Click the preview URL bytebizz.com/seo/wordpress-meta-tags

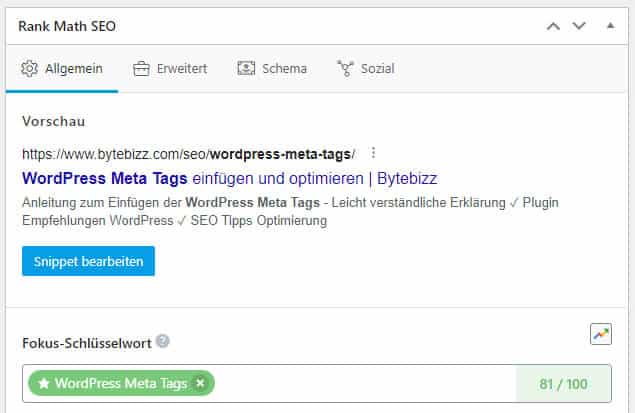[189, 154]
